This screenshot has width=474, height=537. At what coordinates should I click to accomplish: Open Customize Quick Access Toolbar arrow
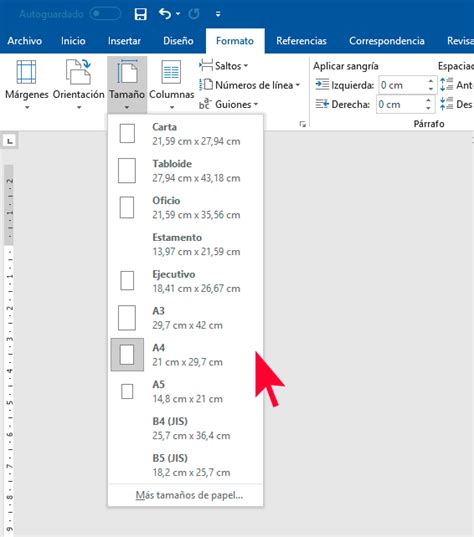point(218,14)
